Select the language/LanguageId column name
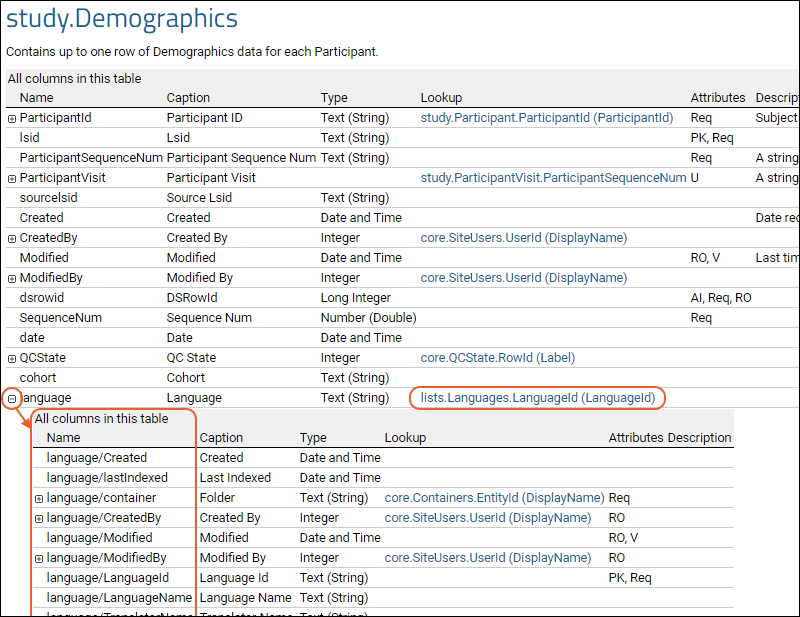The width and height of the screenshot is (800, 617). click(x=108, y=578)
